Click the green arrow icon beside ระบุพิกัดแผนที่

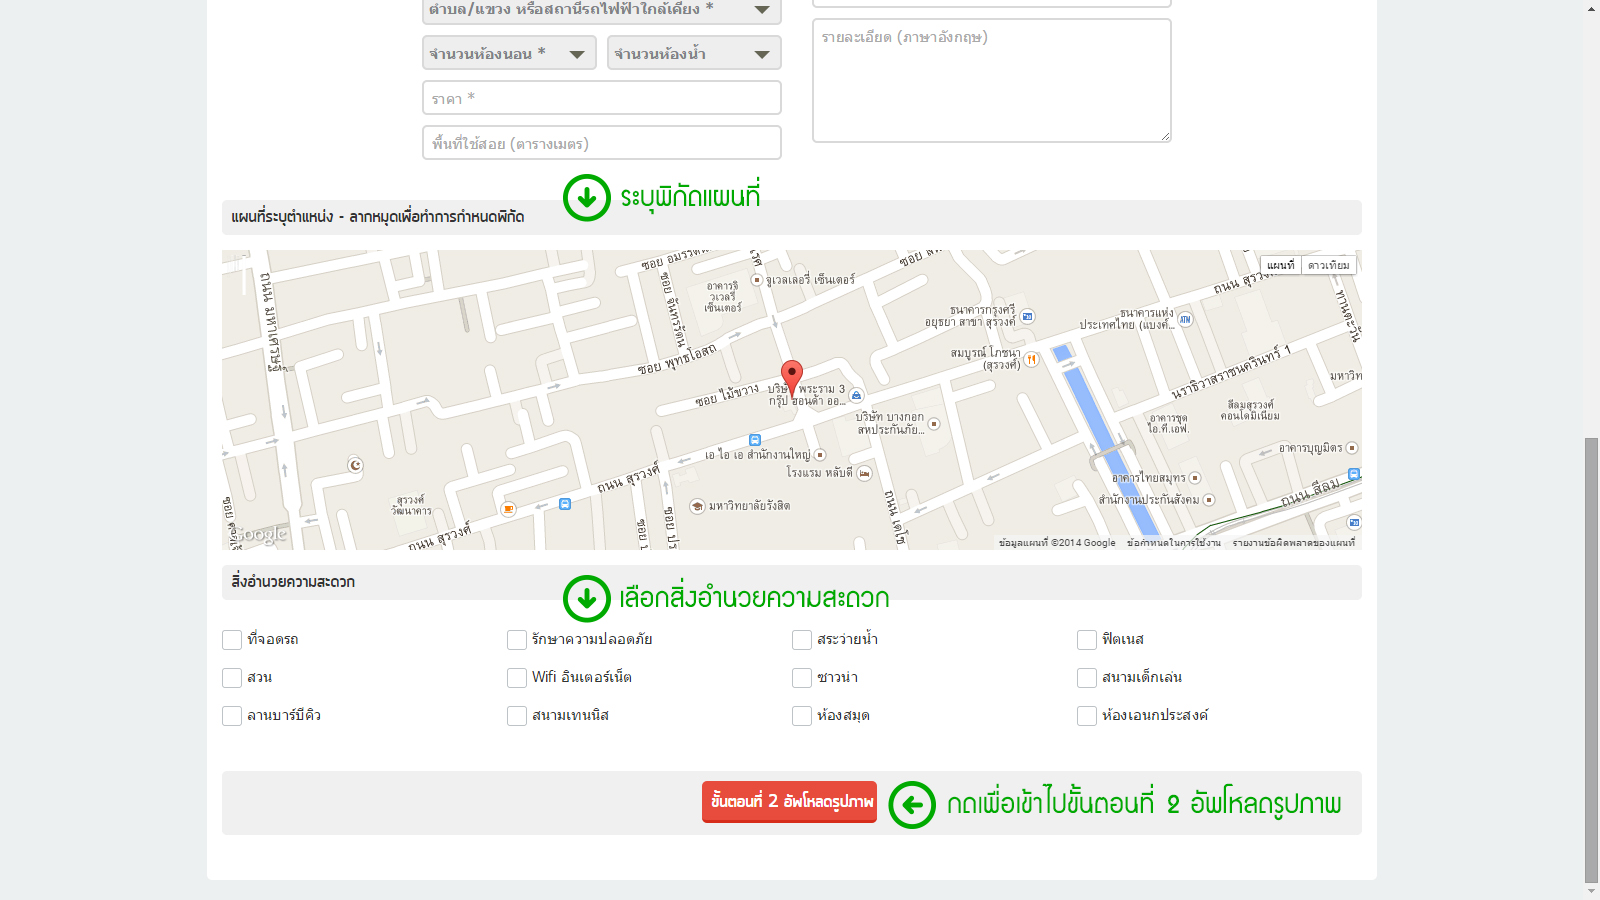pyautogui.click(x=586, y=197)
